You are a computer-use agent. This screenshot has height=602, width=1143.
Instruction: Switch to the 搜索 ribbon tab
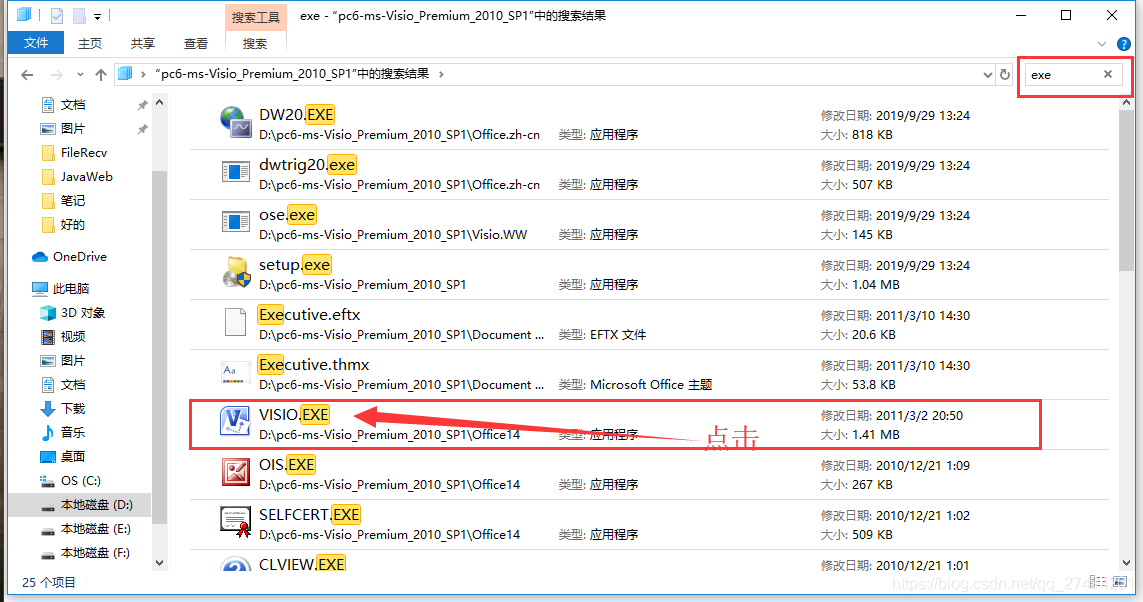[254, 44]
